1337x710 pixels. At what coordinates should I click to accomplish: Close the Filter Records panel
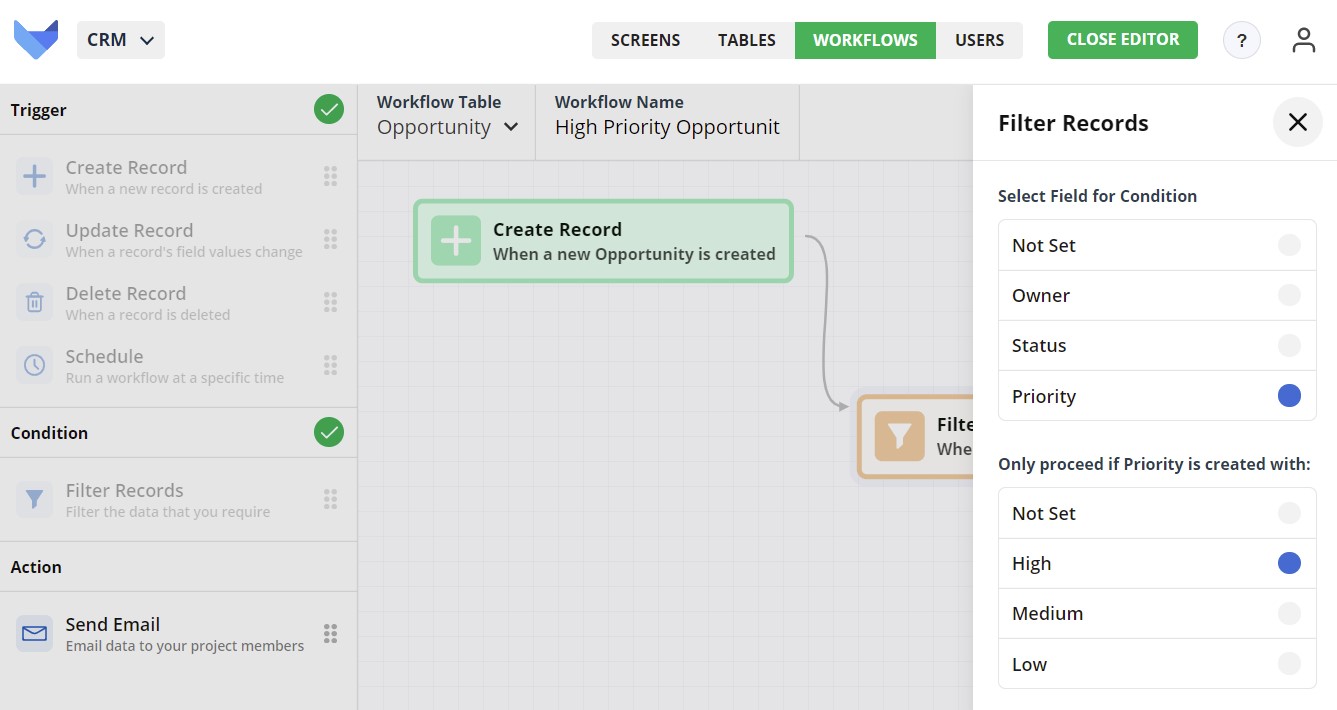click(1298, 122)
